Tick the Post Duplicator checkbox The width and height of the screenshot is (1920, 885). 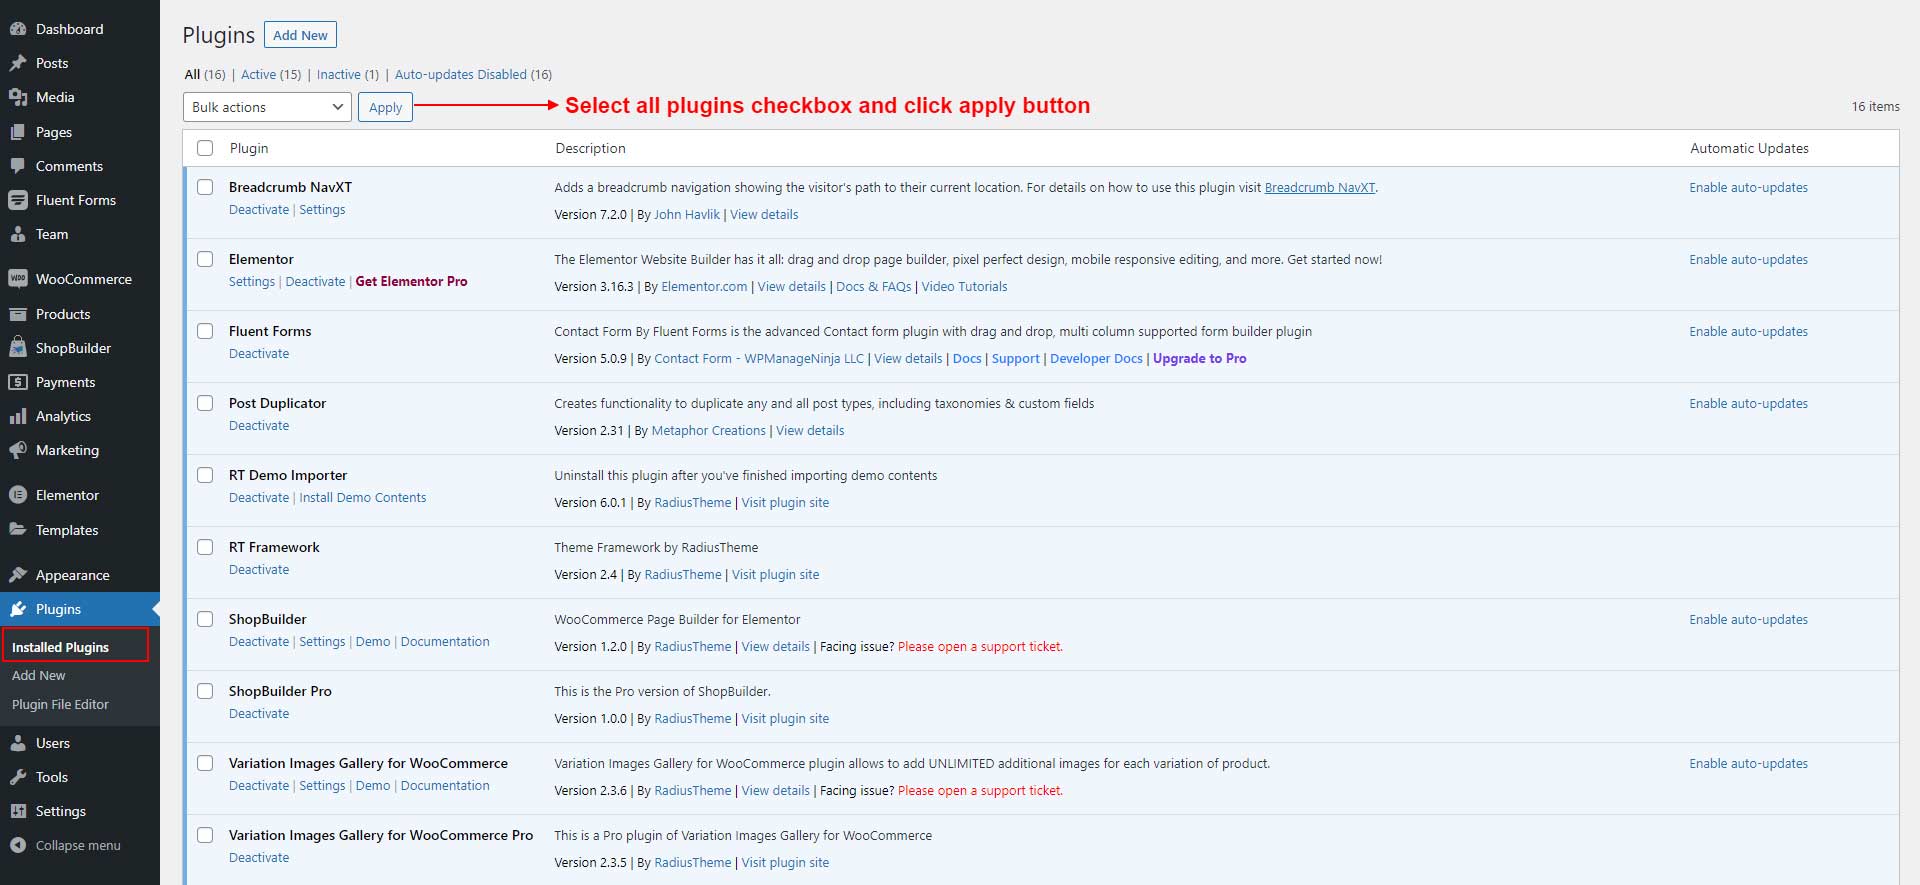point(205,403)
